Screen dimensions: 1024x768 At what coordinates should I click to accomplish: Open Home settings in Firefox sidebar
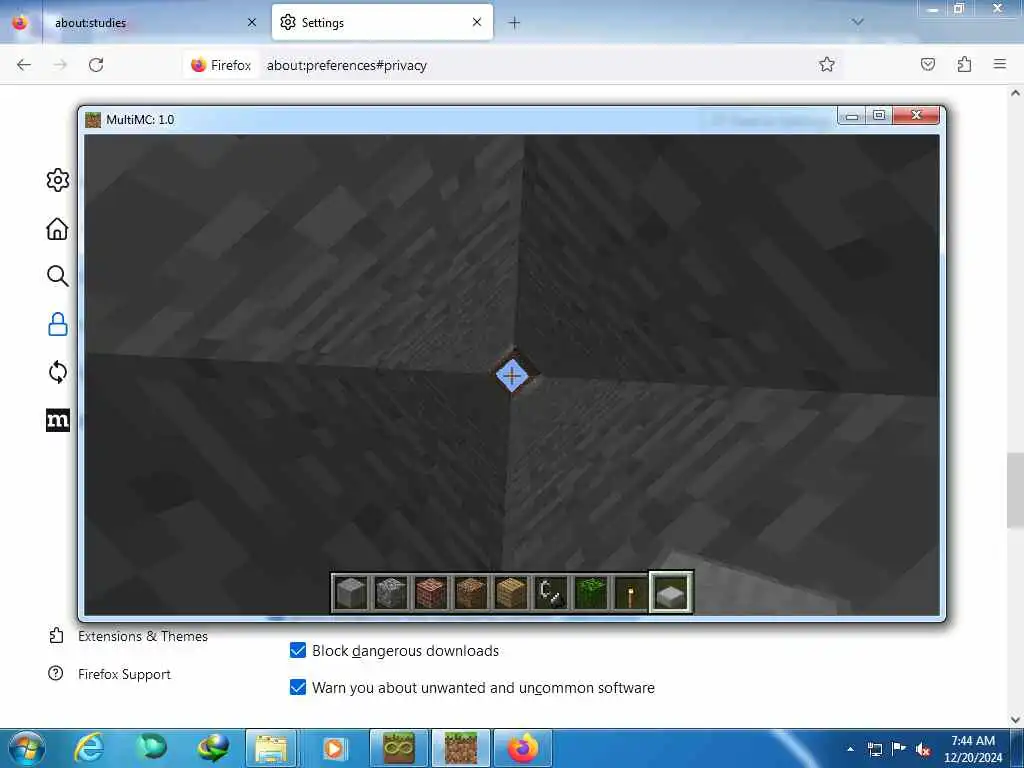pyautogui.click(x=57, y=229)
